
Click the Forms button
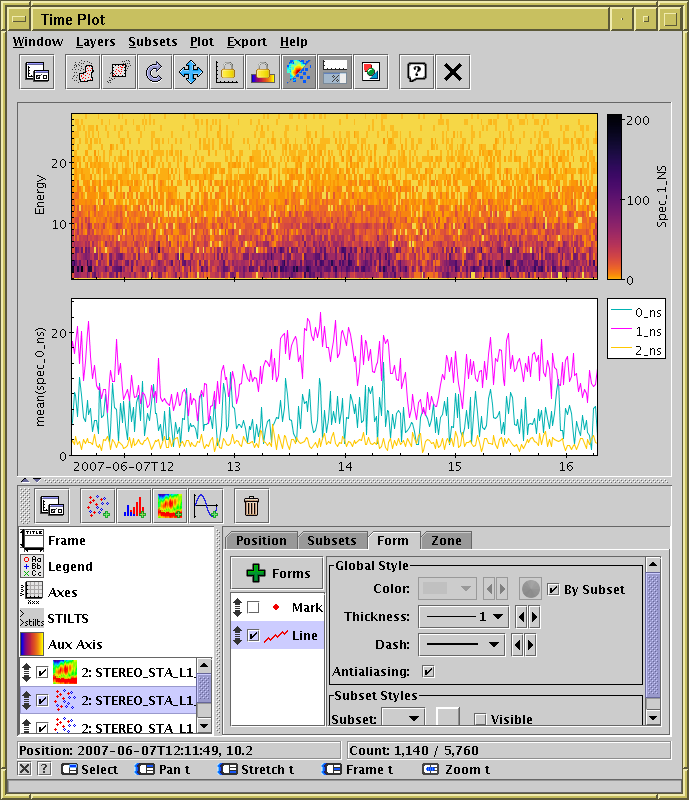(277, 574)
